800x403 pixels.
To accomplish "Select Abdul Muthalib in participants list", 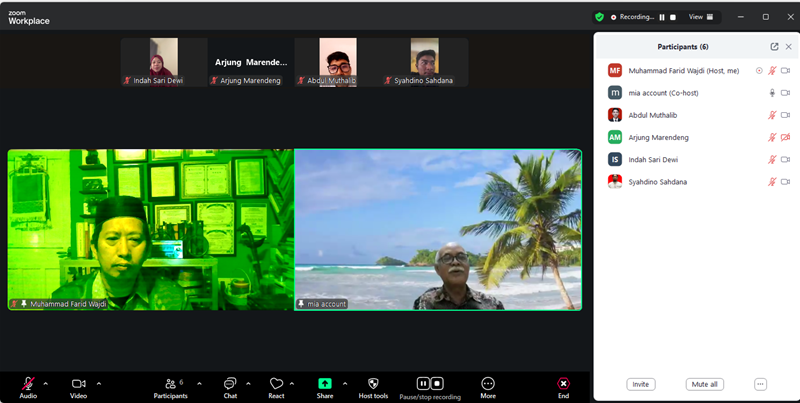I will pos(696,115).
